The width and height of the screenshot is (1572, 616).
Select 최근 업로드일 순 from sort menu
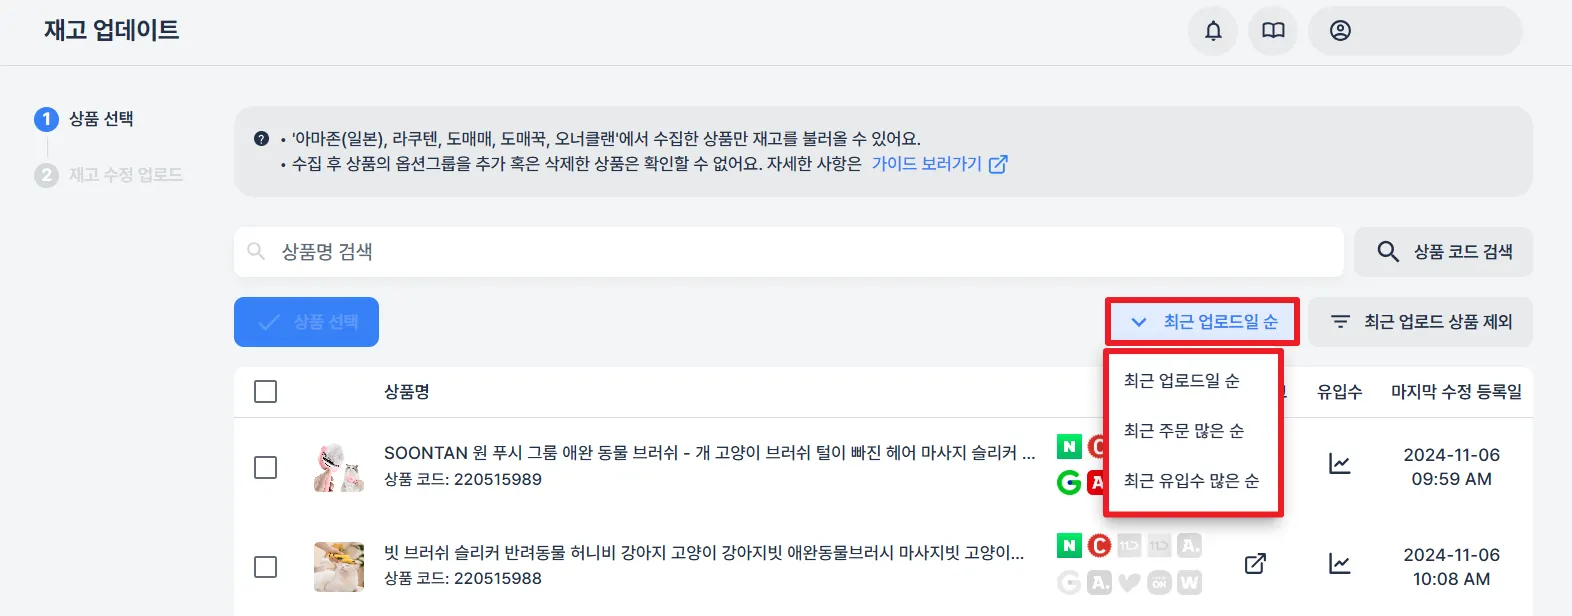tap(1181, 381)
